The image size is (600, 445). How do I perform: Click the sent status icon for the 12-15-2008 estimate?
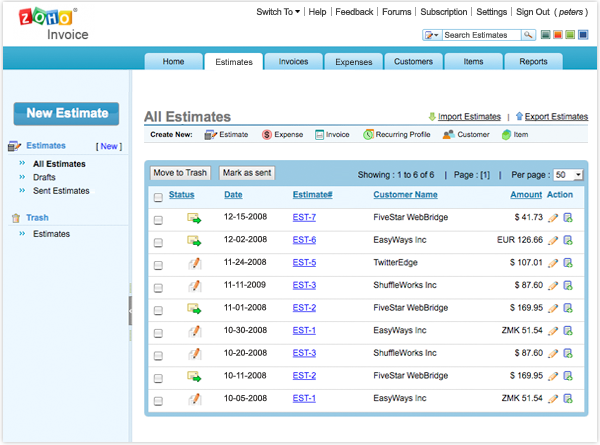click(x=194, y=218)
